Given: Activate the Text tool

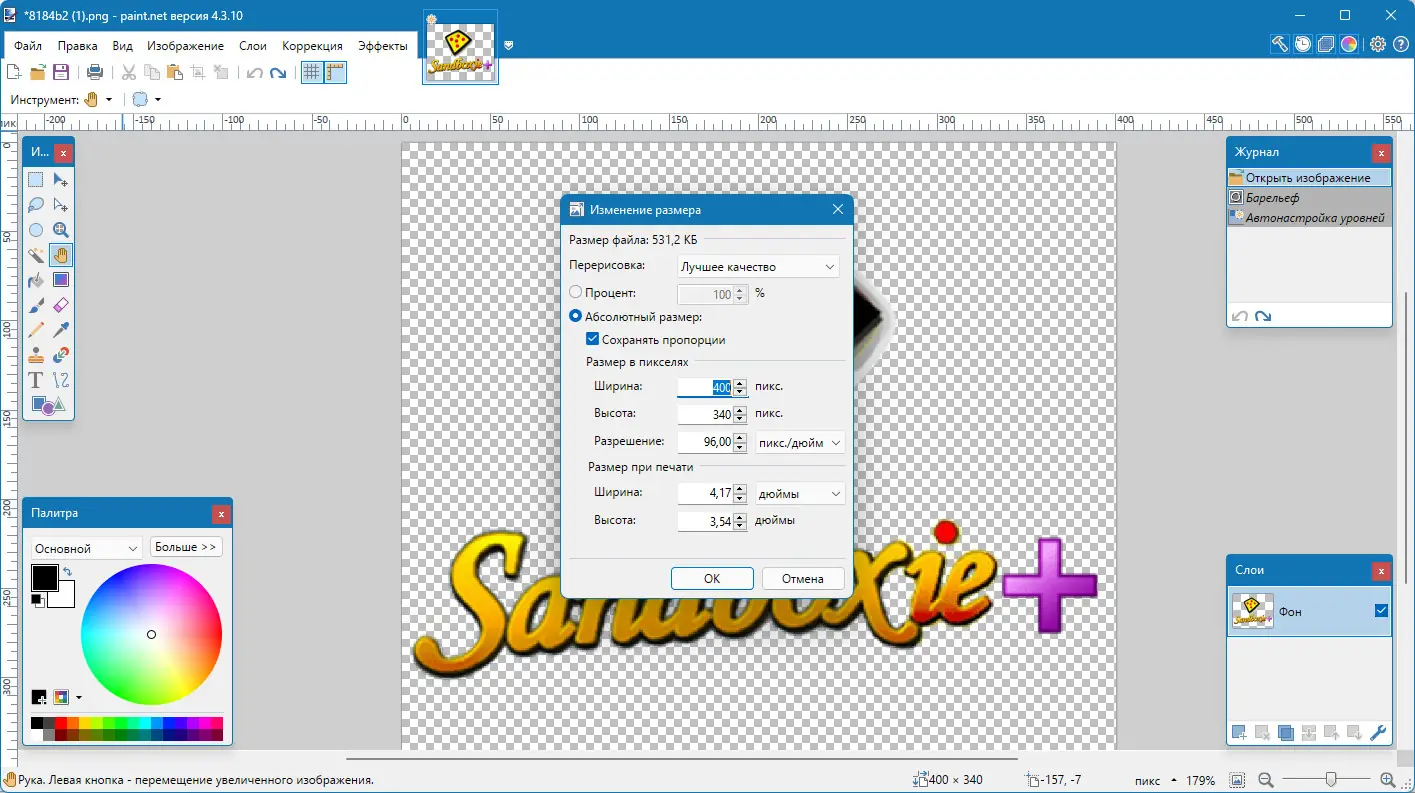Looking at the screenshot, I should 35,380.
